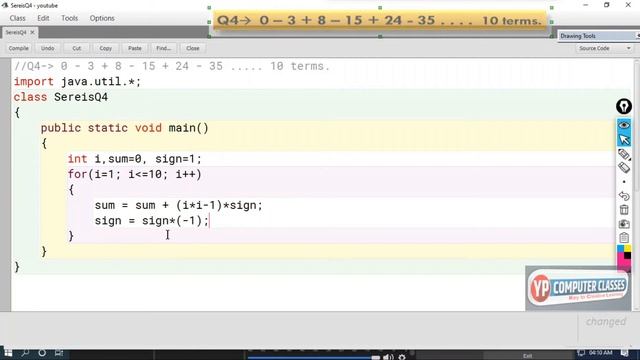Open the pen annotation tool main icon
640x360 pixels.
[624, 107]
